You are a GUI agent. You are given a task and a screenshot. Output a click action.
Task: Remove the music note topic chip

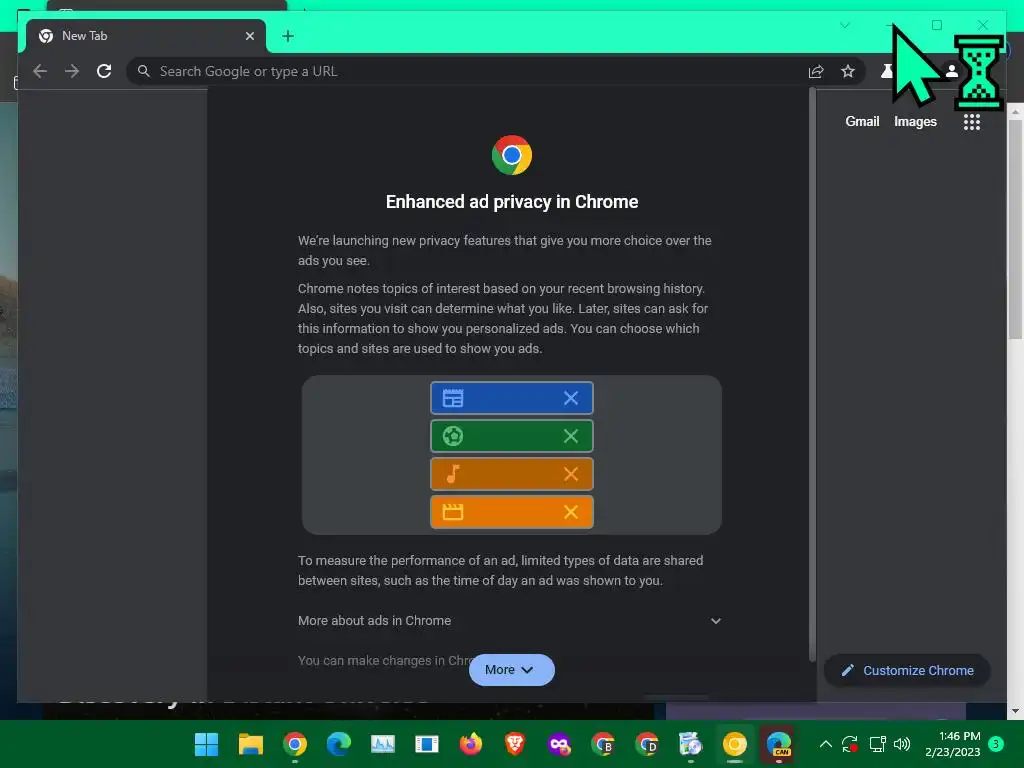point(571,473)
